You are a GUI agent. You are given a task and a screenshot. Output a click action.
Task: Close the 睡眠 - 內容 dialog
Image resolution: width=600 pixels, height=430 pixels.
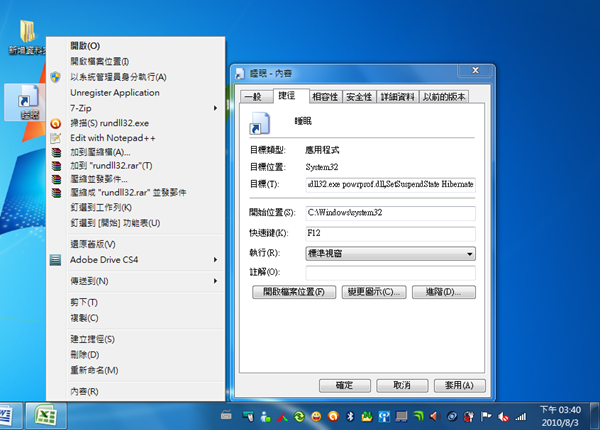point(475,70)
